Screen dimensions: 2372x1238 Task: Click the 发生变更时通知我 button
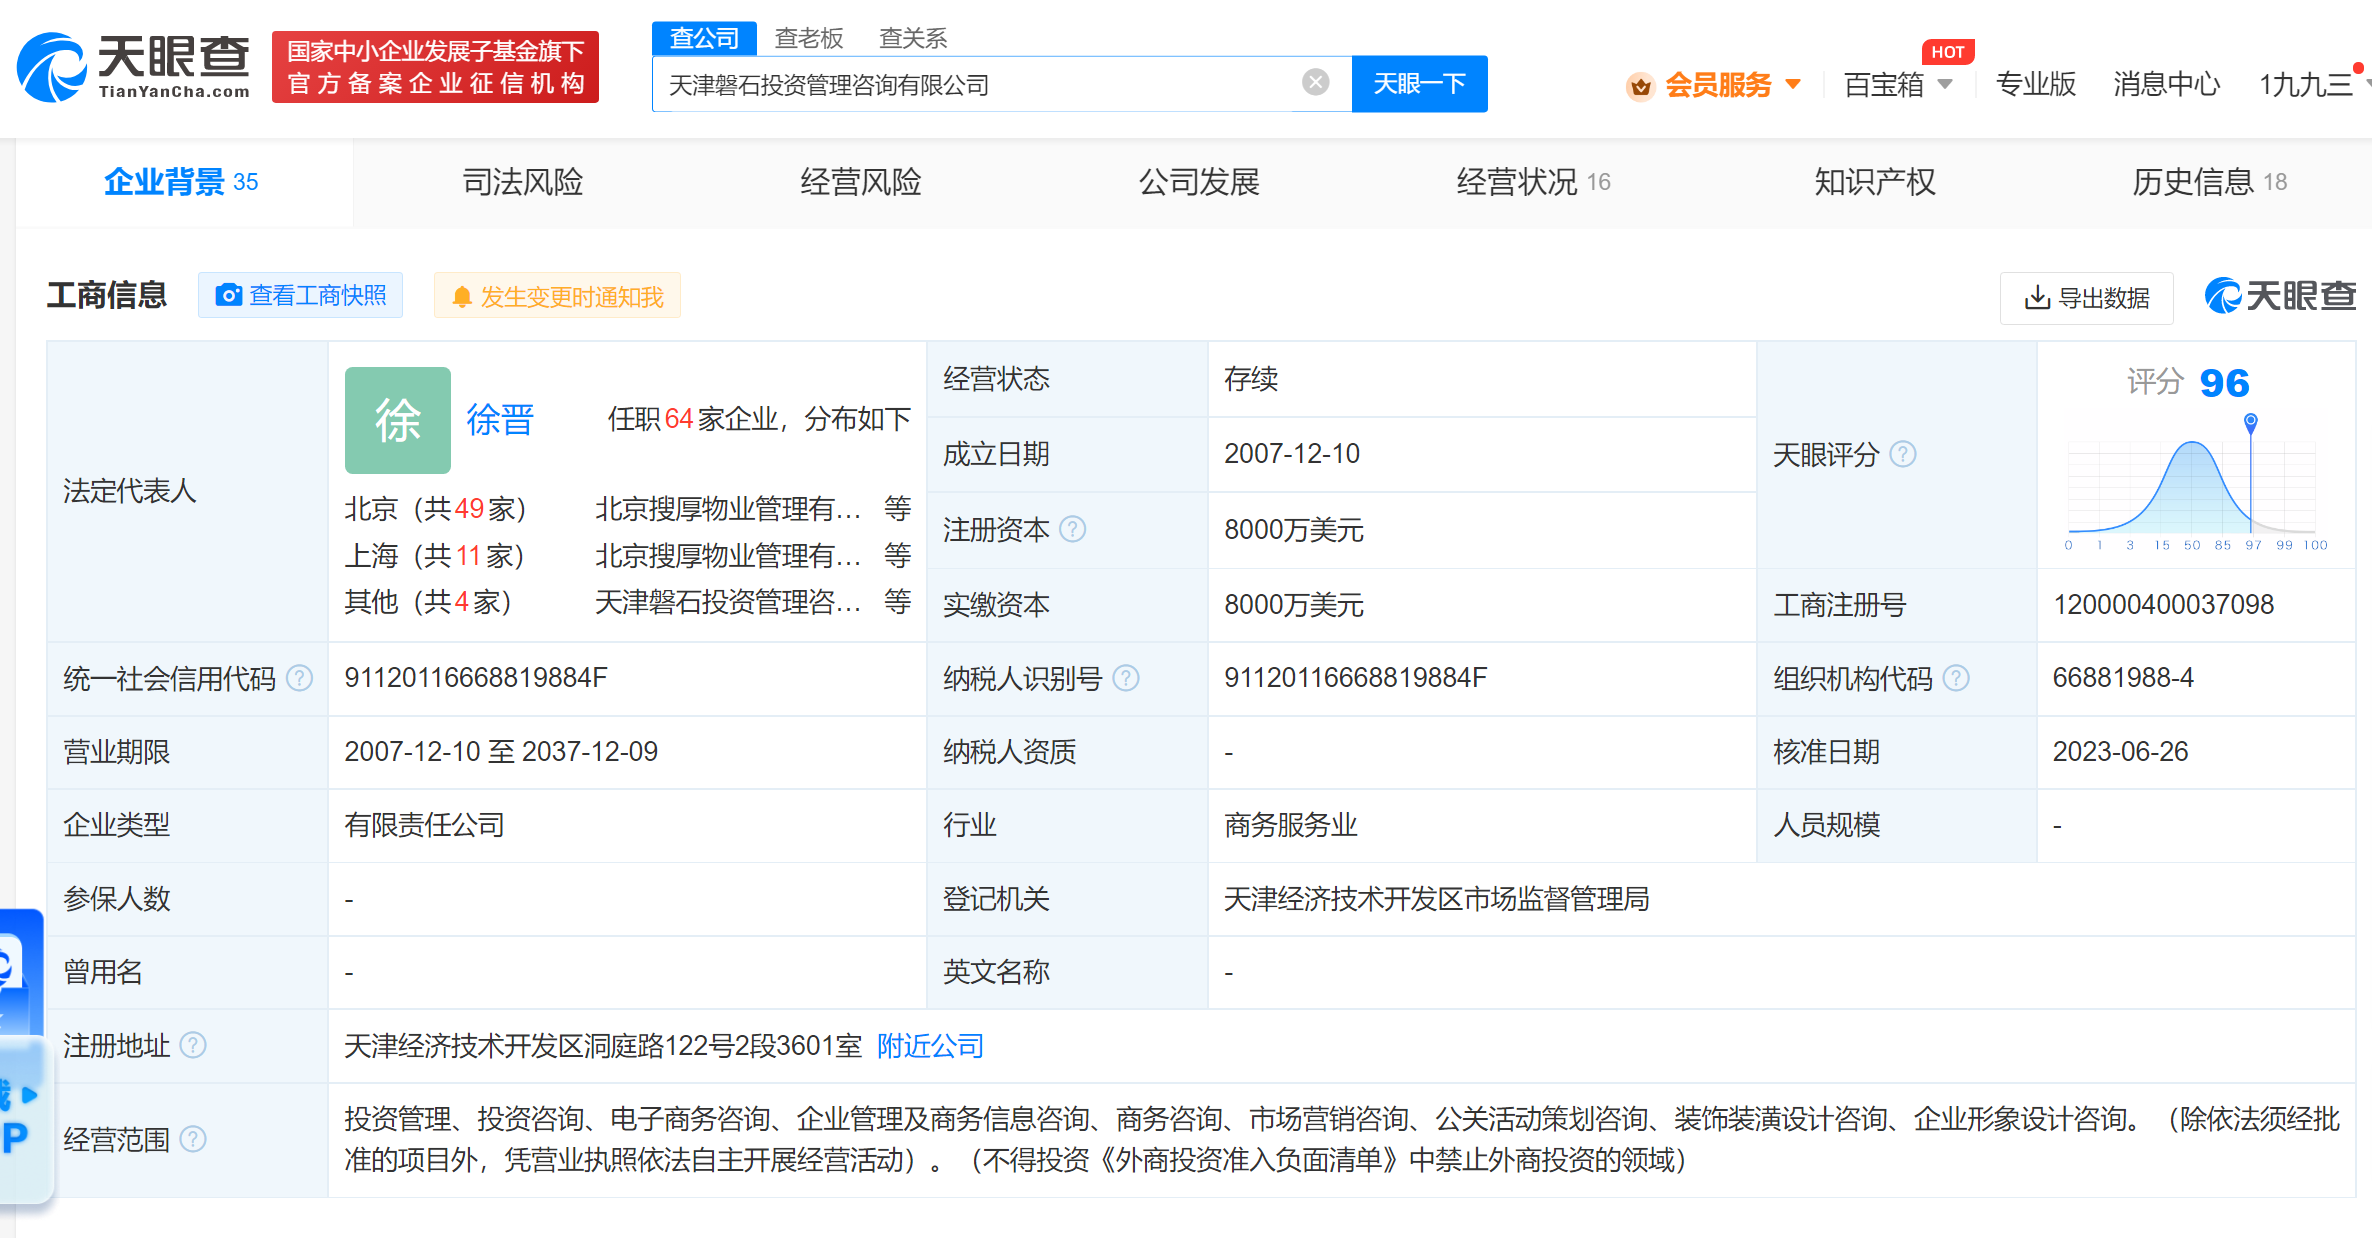pyautogui.click(x=557, y=296)
